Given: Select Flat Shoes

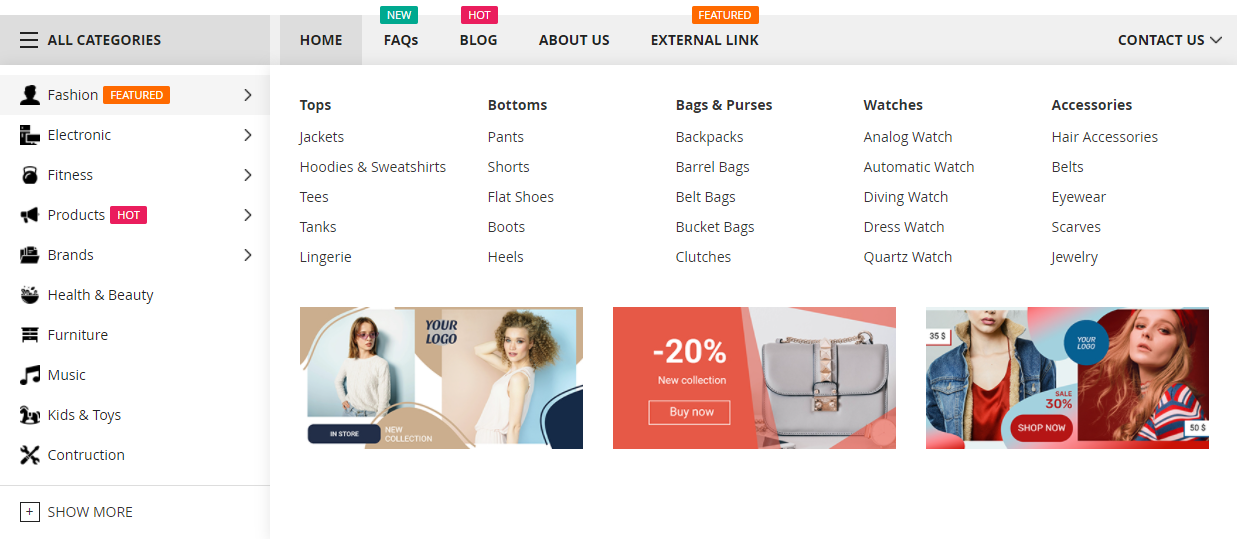Looking at the screenshot, I should (521, 197).
